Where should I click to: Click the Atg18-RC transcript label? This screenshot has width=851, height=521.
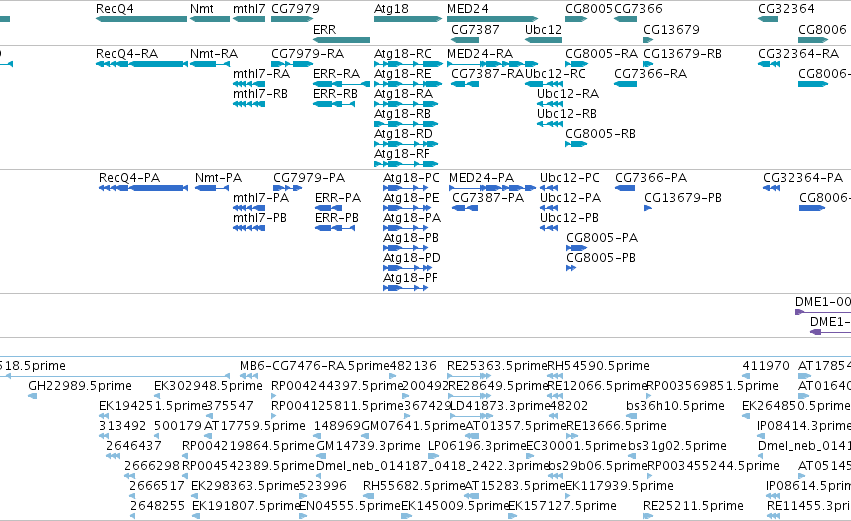(403, 54)
